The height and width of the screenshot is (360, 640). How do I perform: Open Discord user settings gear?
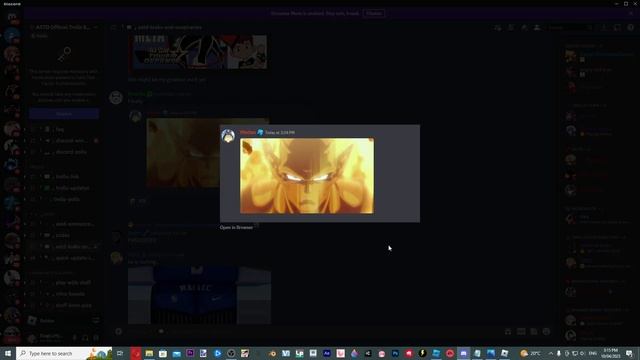coord(96,338)
